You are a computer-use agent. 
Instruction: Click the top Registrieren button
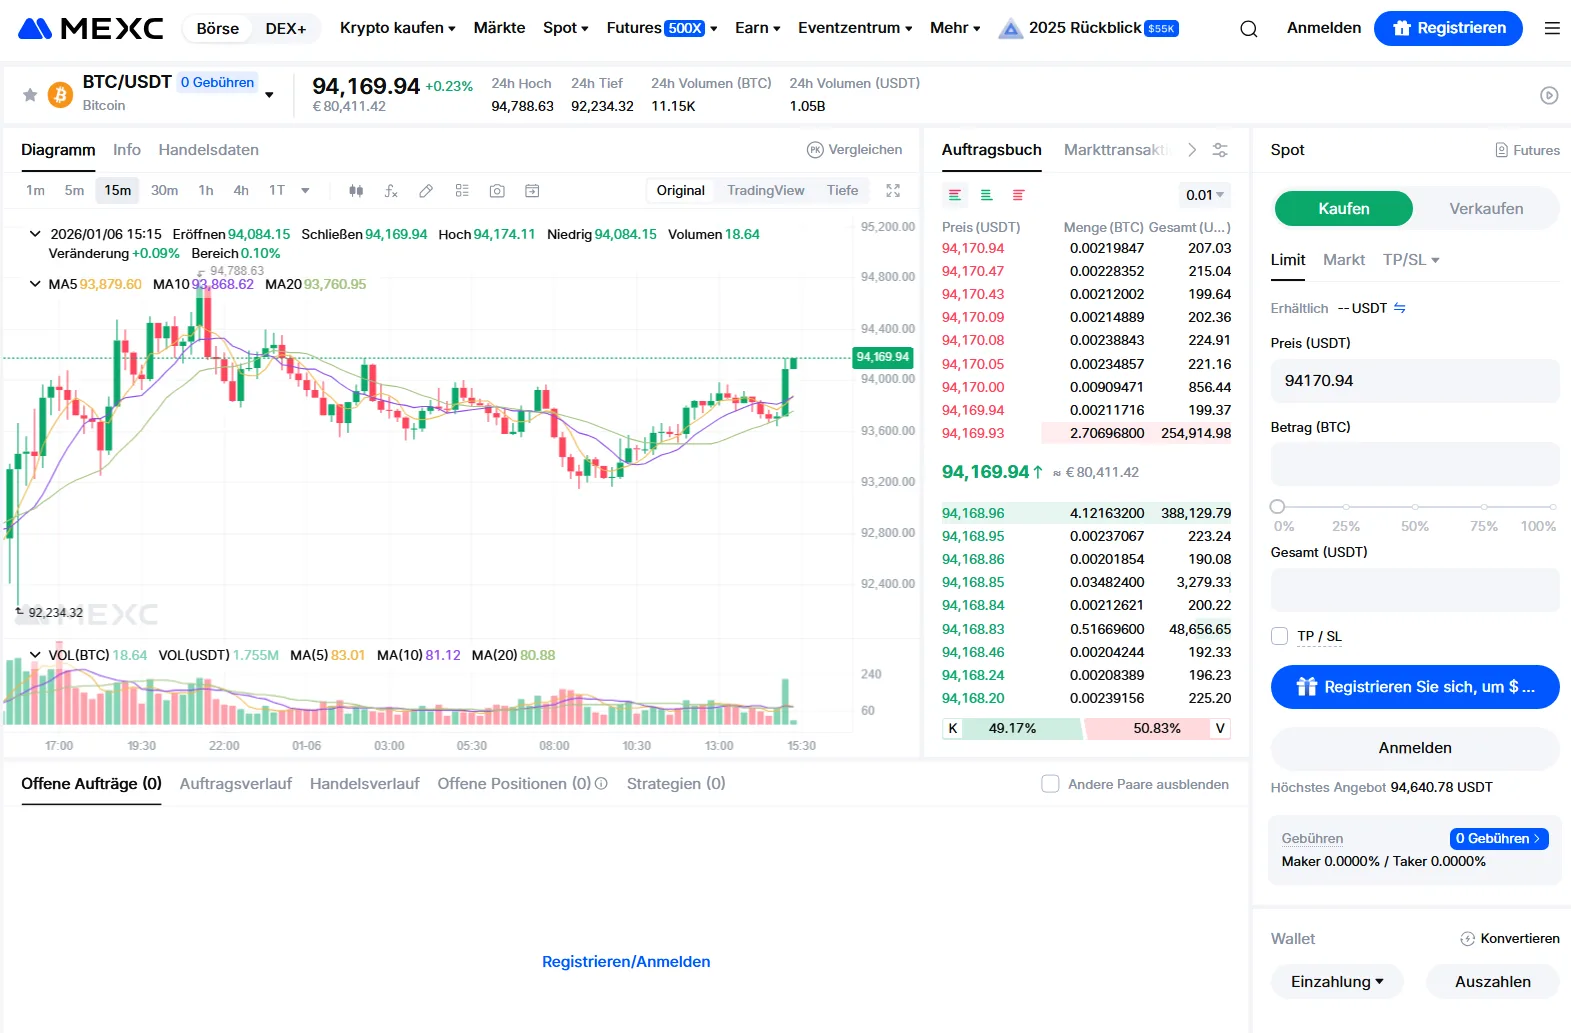(1448, 28)
